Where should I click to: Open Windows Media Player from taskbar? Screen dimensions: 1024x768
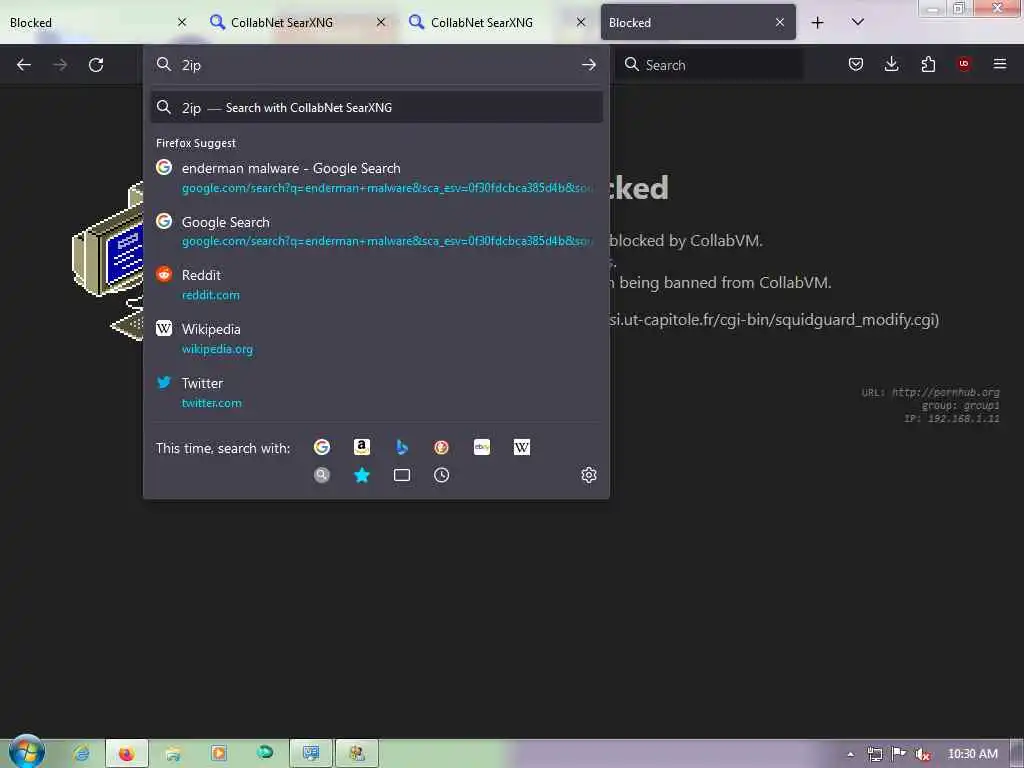click(x=219, y=754)
